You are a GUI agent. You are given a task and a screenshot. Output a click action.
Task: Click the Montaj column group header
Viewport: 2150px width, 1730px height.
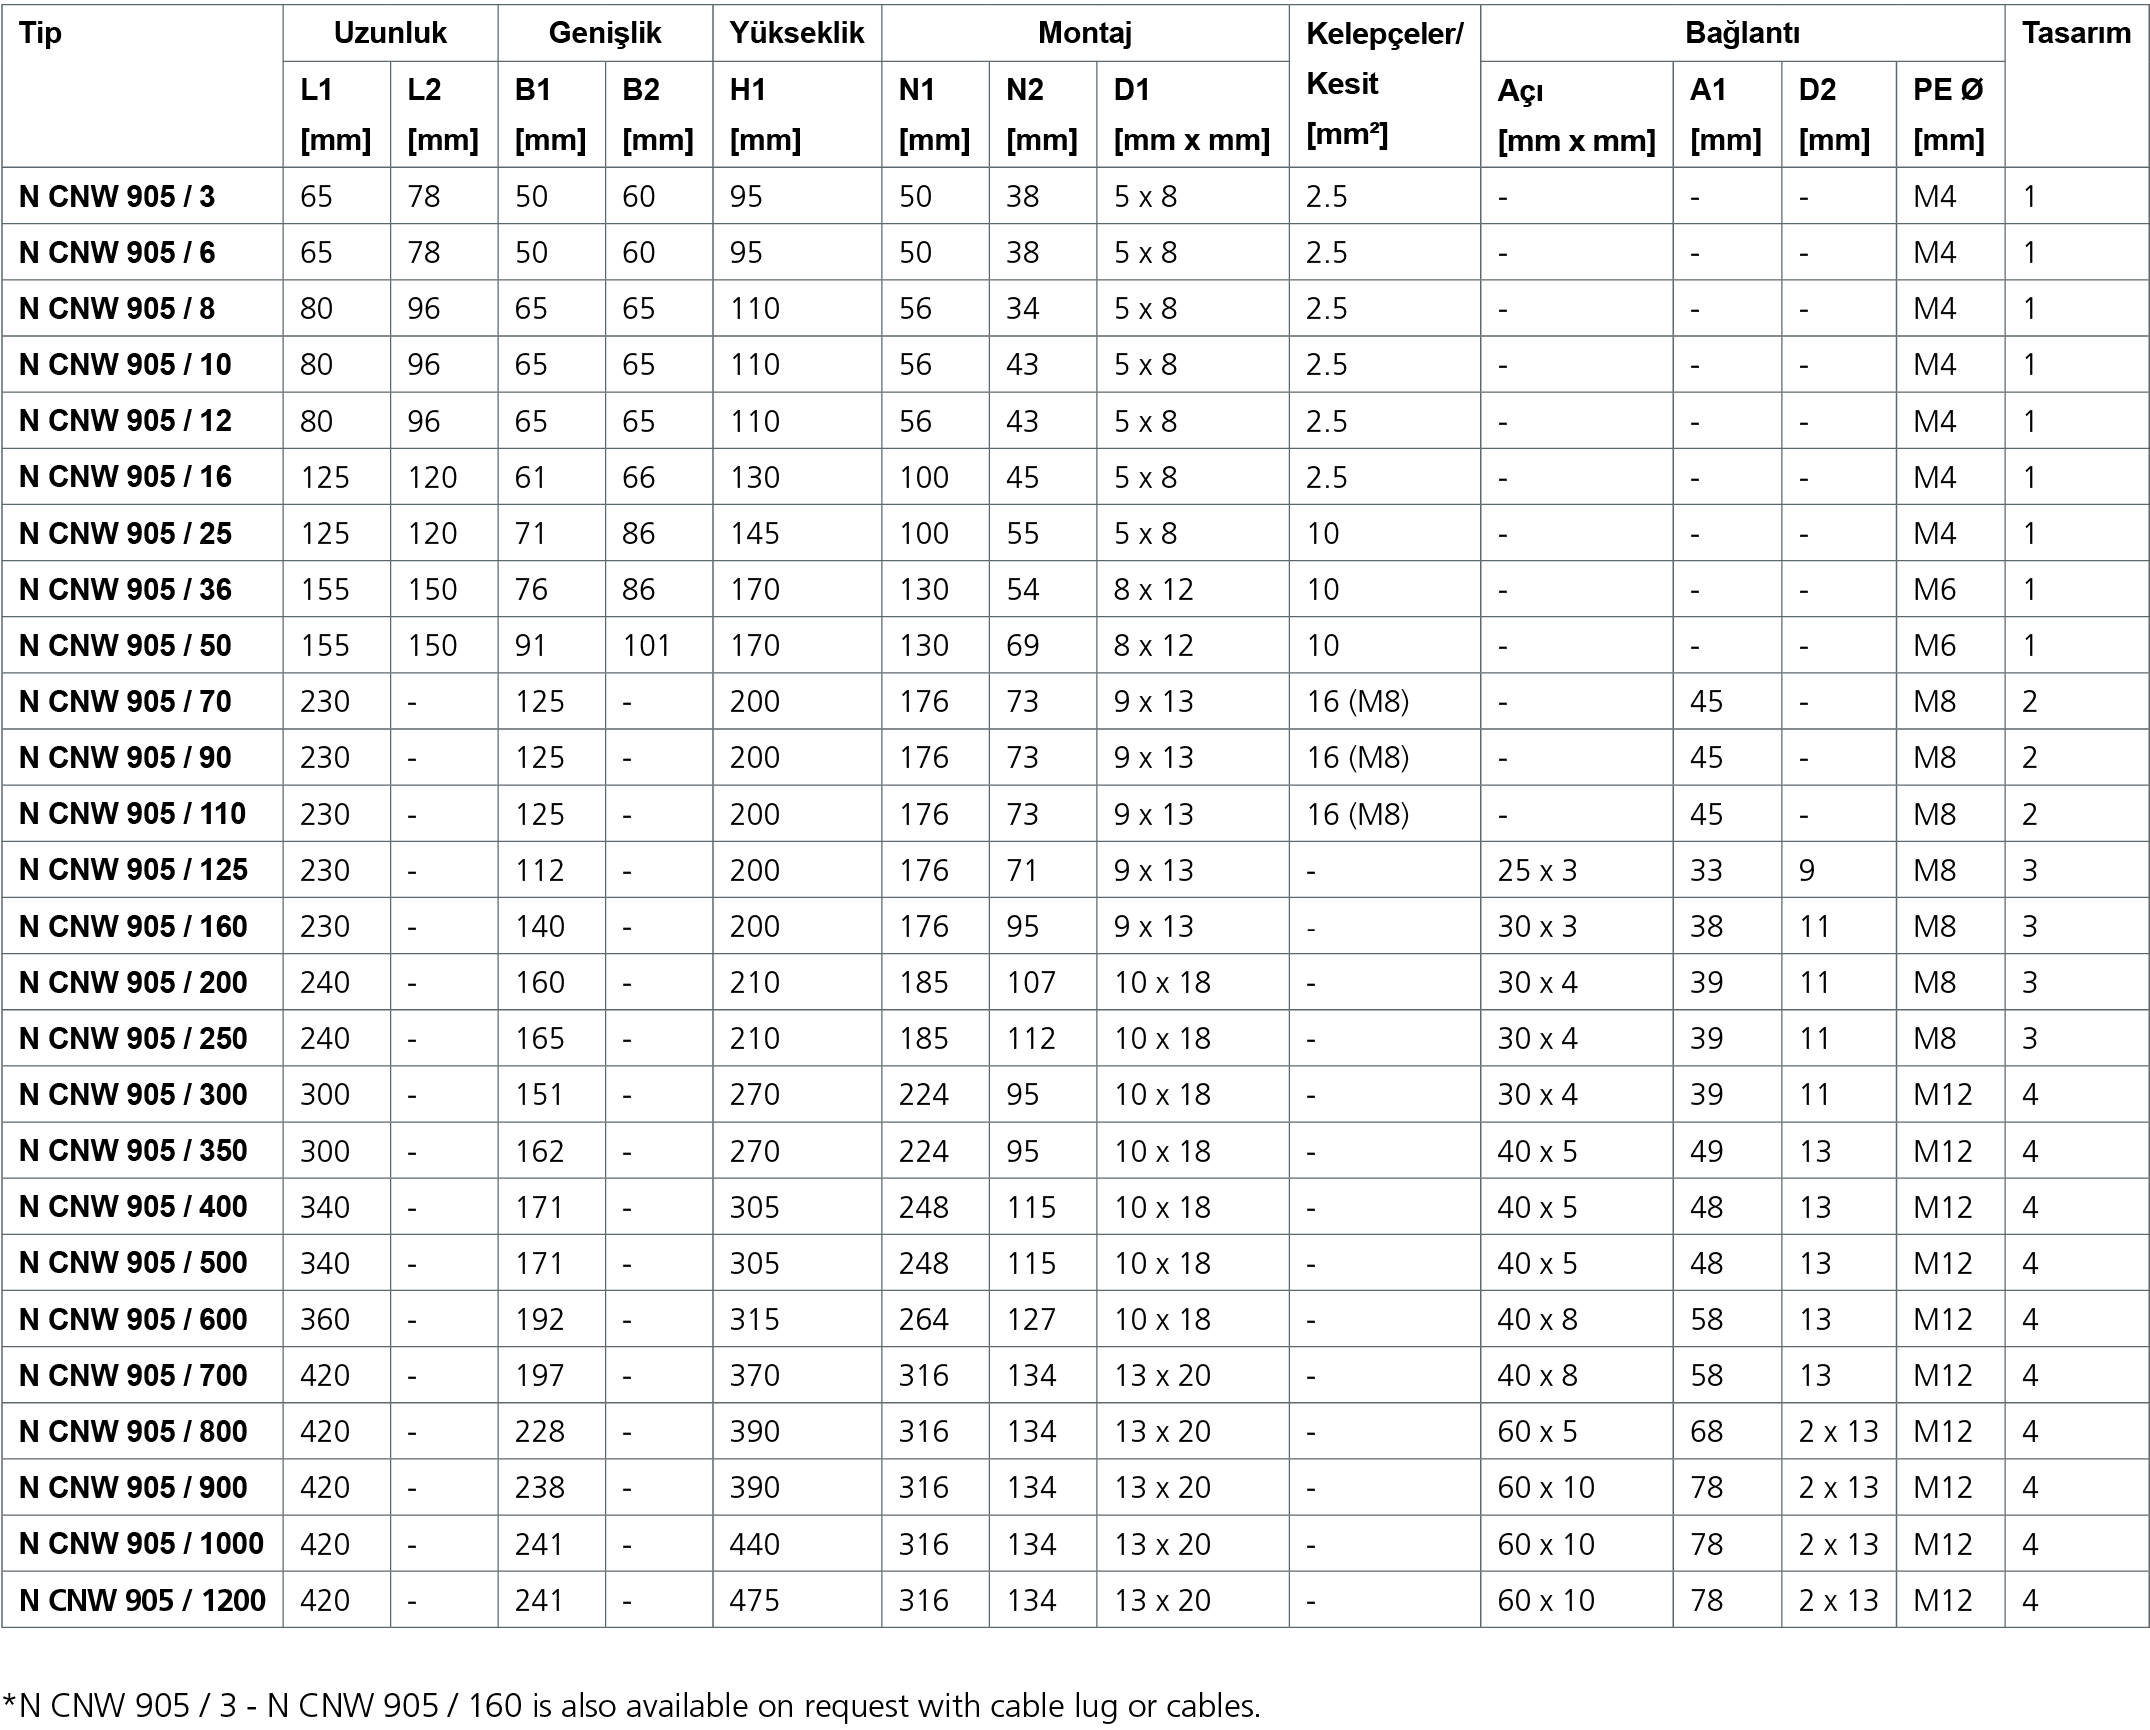click(1085, 33)
